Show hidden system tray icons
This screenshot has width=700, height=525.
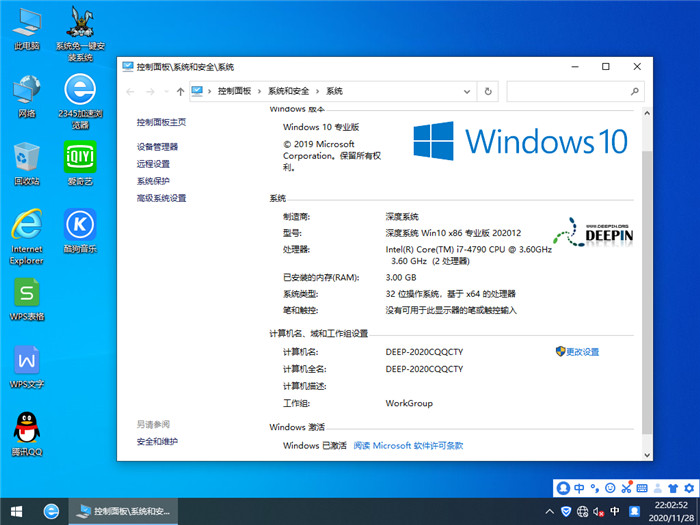pyautogui.click(x=550, y=512)
